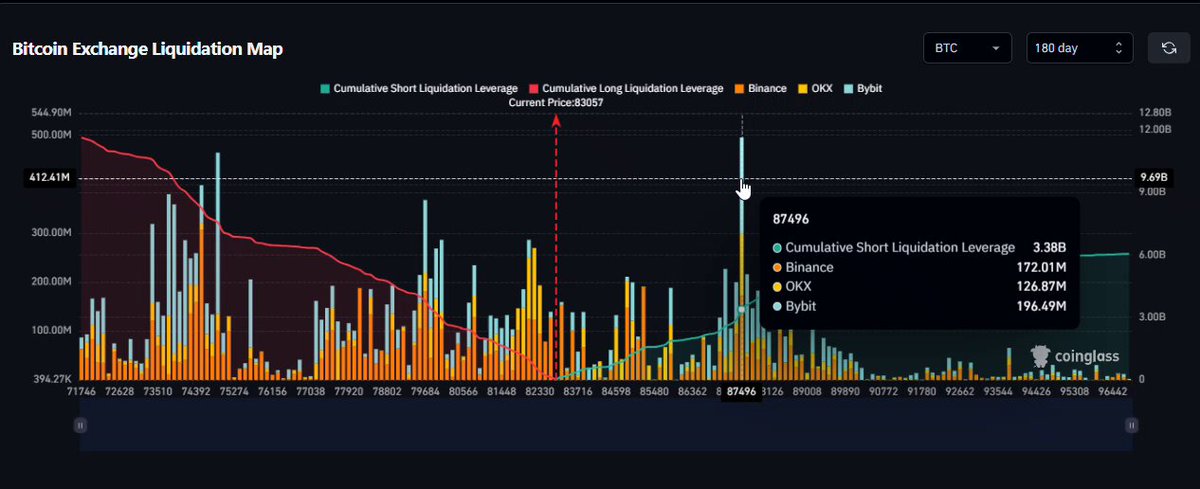Toggle Cumulative Long Liquidation Leverage legend
Image resolution: width=1200 pixels, height=489 pixels.
[x=626, y=88]
